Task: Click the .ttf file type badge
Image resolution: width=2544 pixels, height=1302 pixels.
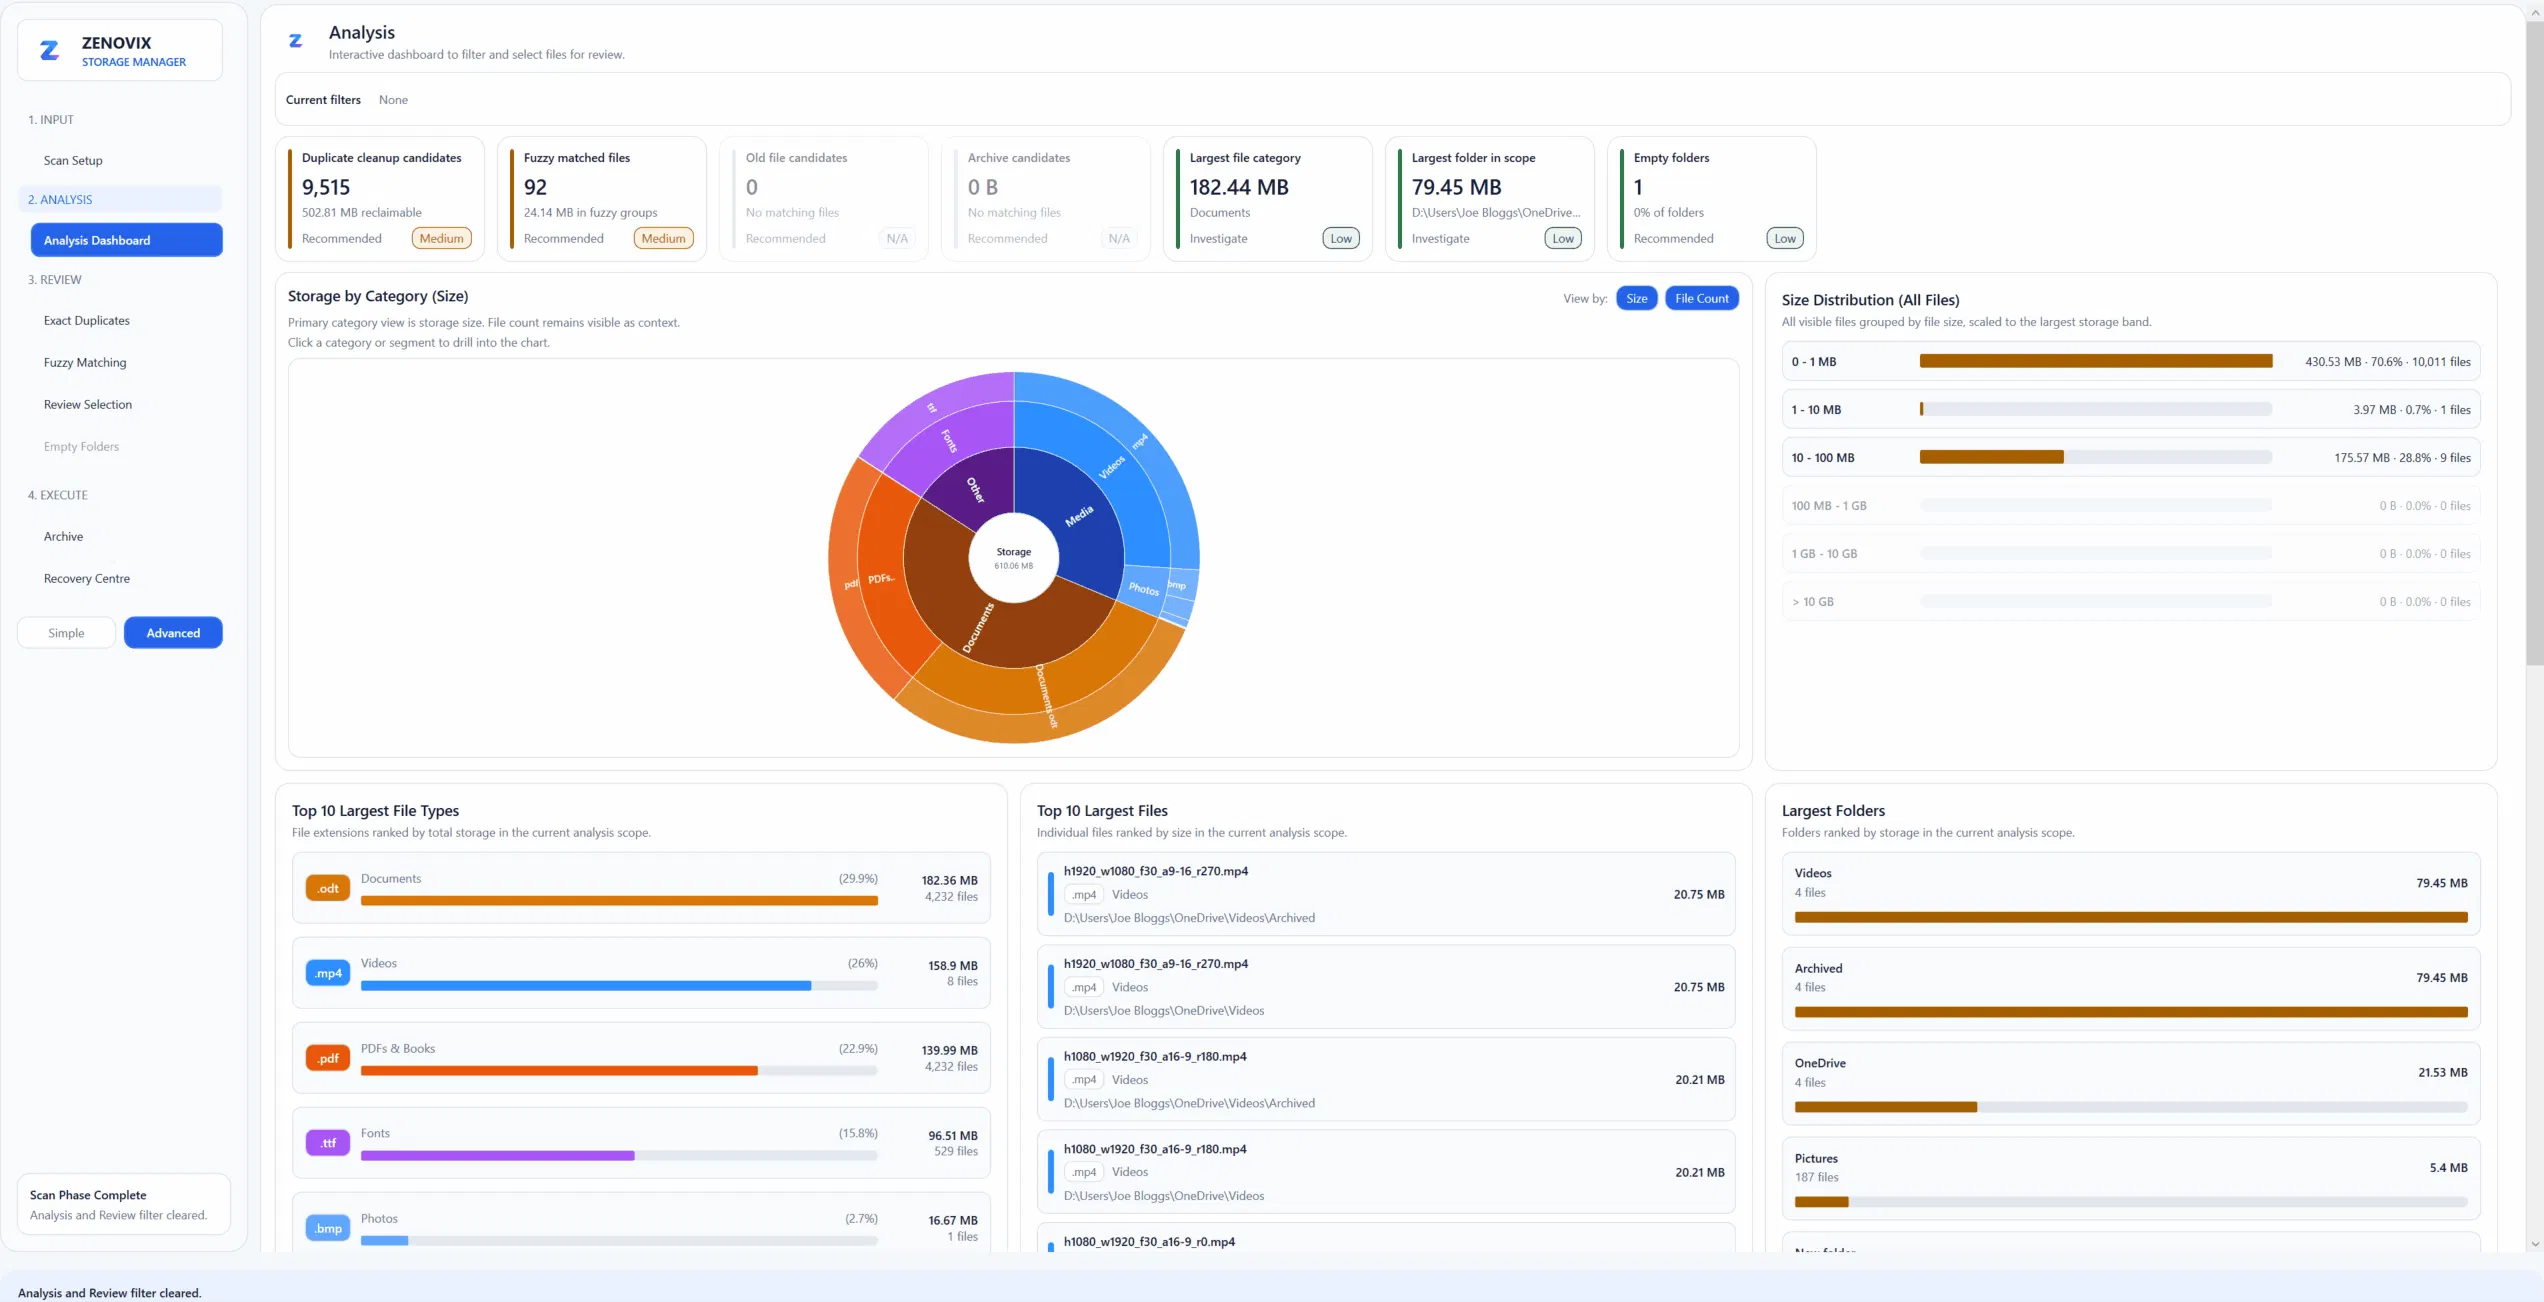Action: click(x=328, y=1142)
